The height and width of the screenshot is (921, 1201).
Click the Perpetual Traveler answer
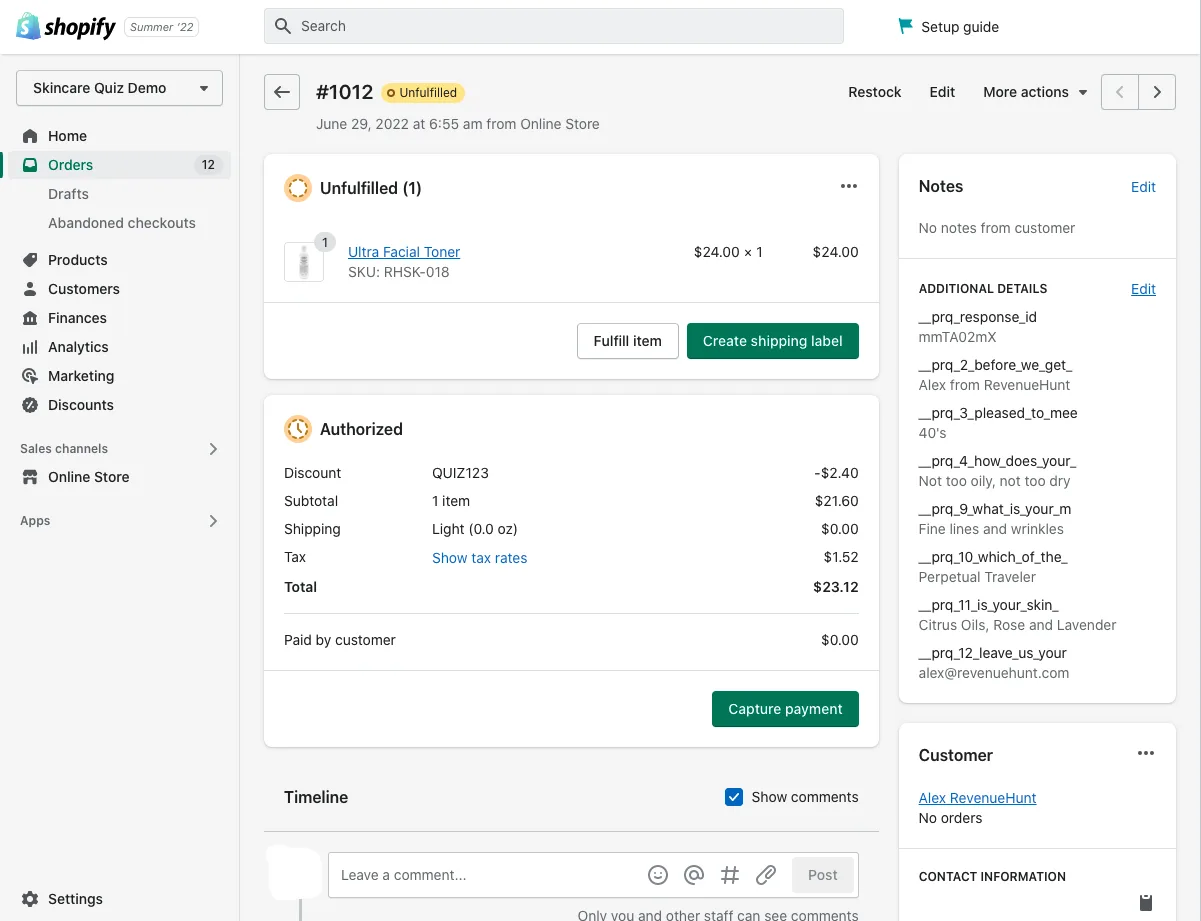(977, 577)
